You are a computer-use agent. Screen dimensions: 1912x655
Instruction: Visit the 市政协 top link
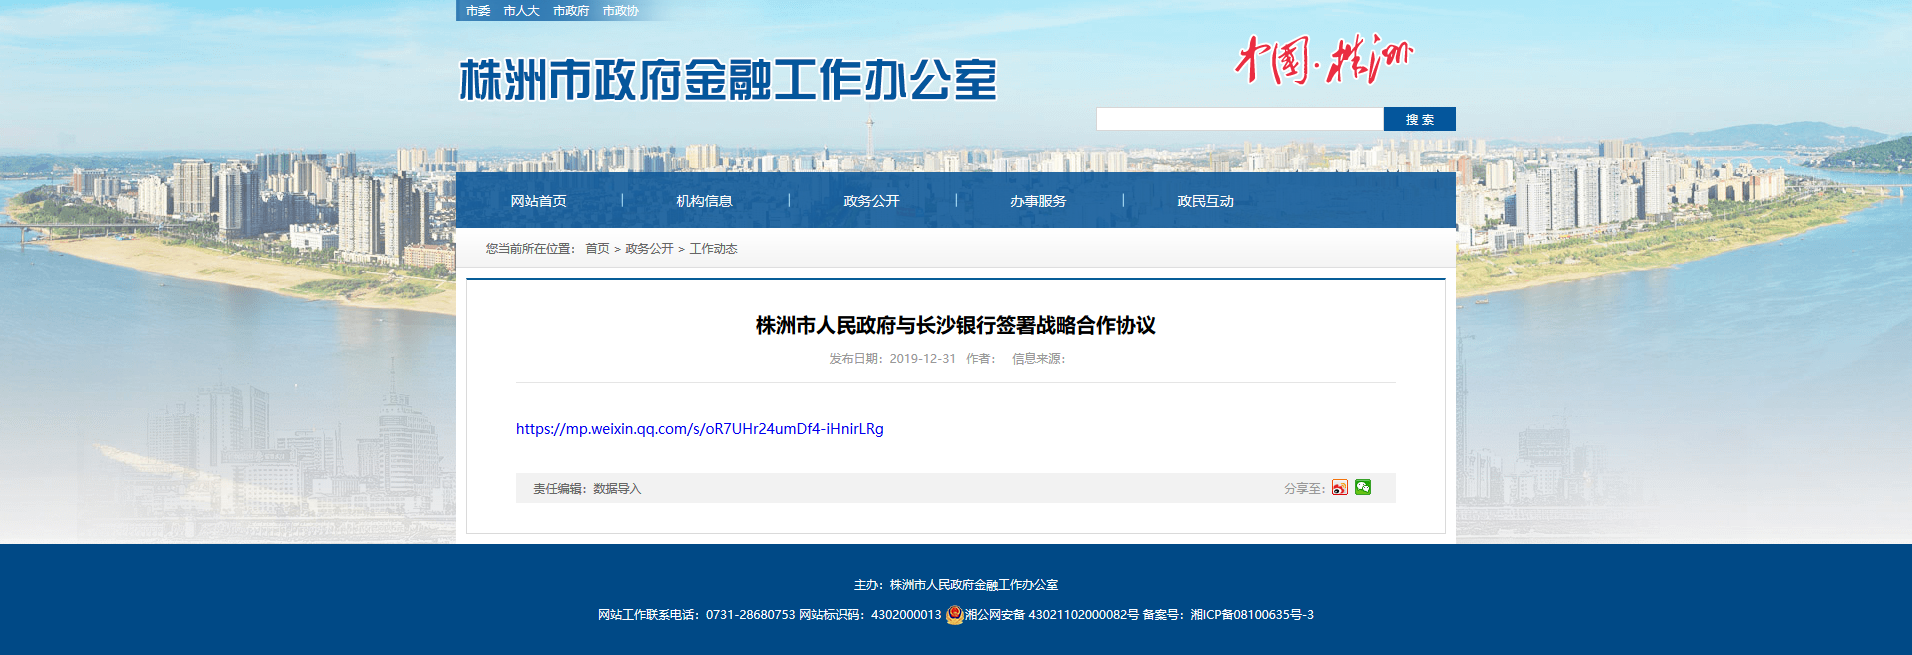620,11
